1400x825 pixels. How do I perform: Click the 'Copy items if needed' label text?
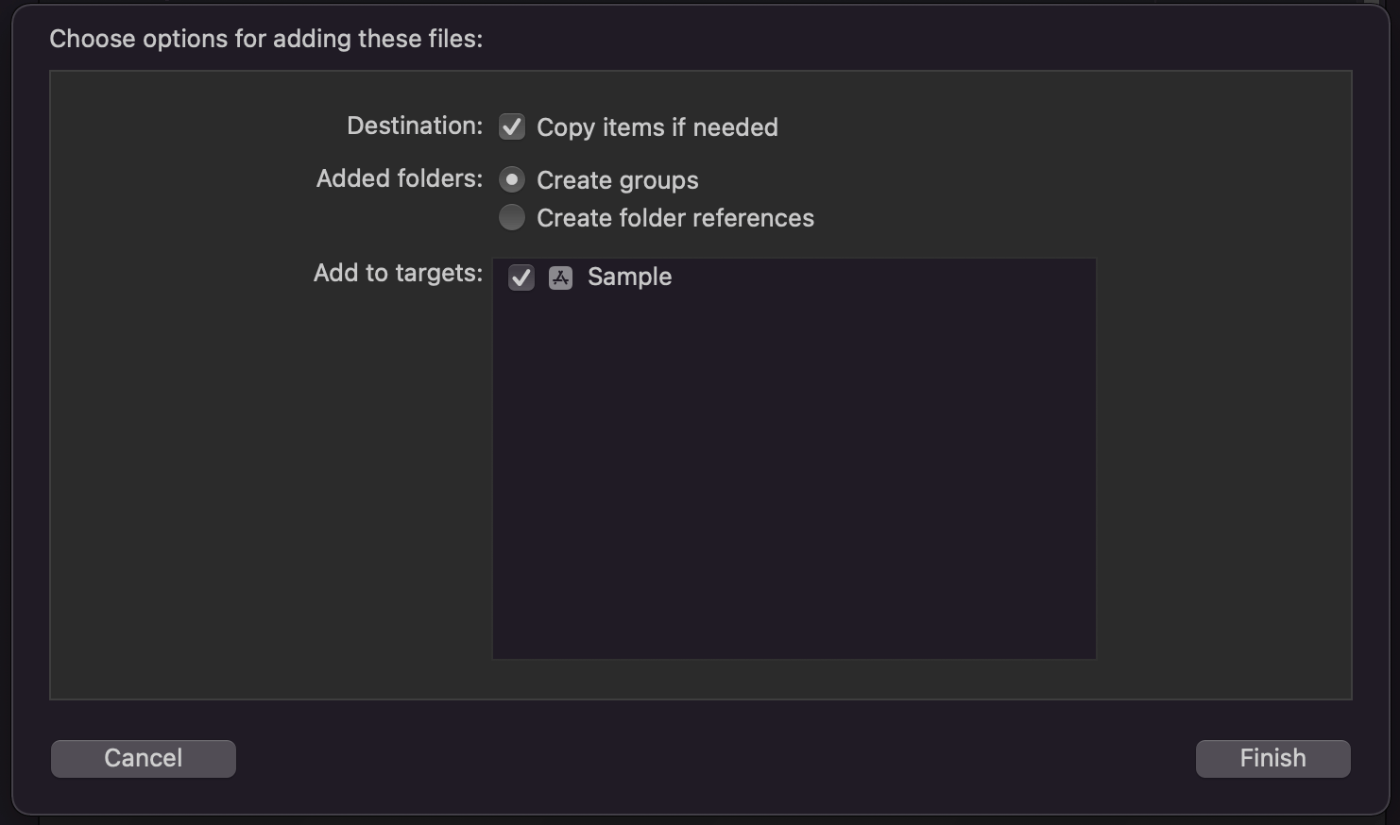point(657,128)
